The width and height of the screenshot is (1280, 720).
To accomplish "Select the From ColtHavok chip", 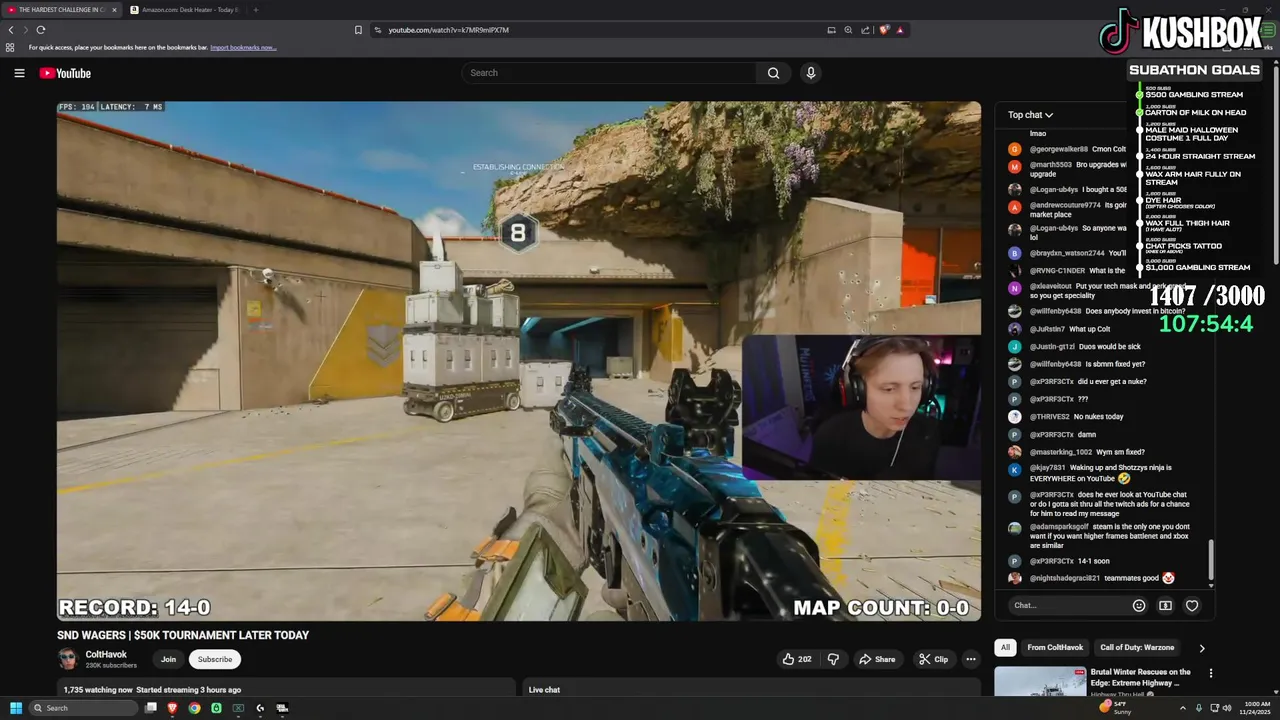I will pos(1055,647).
